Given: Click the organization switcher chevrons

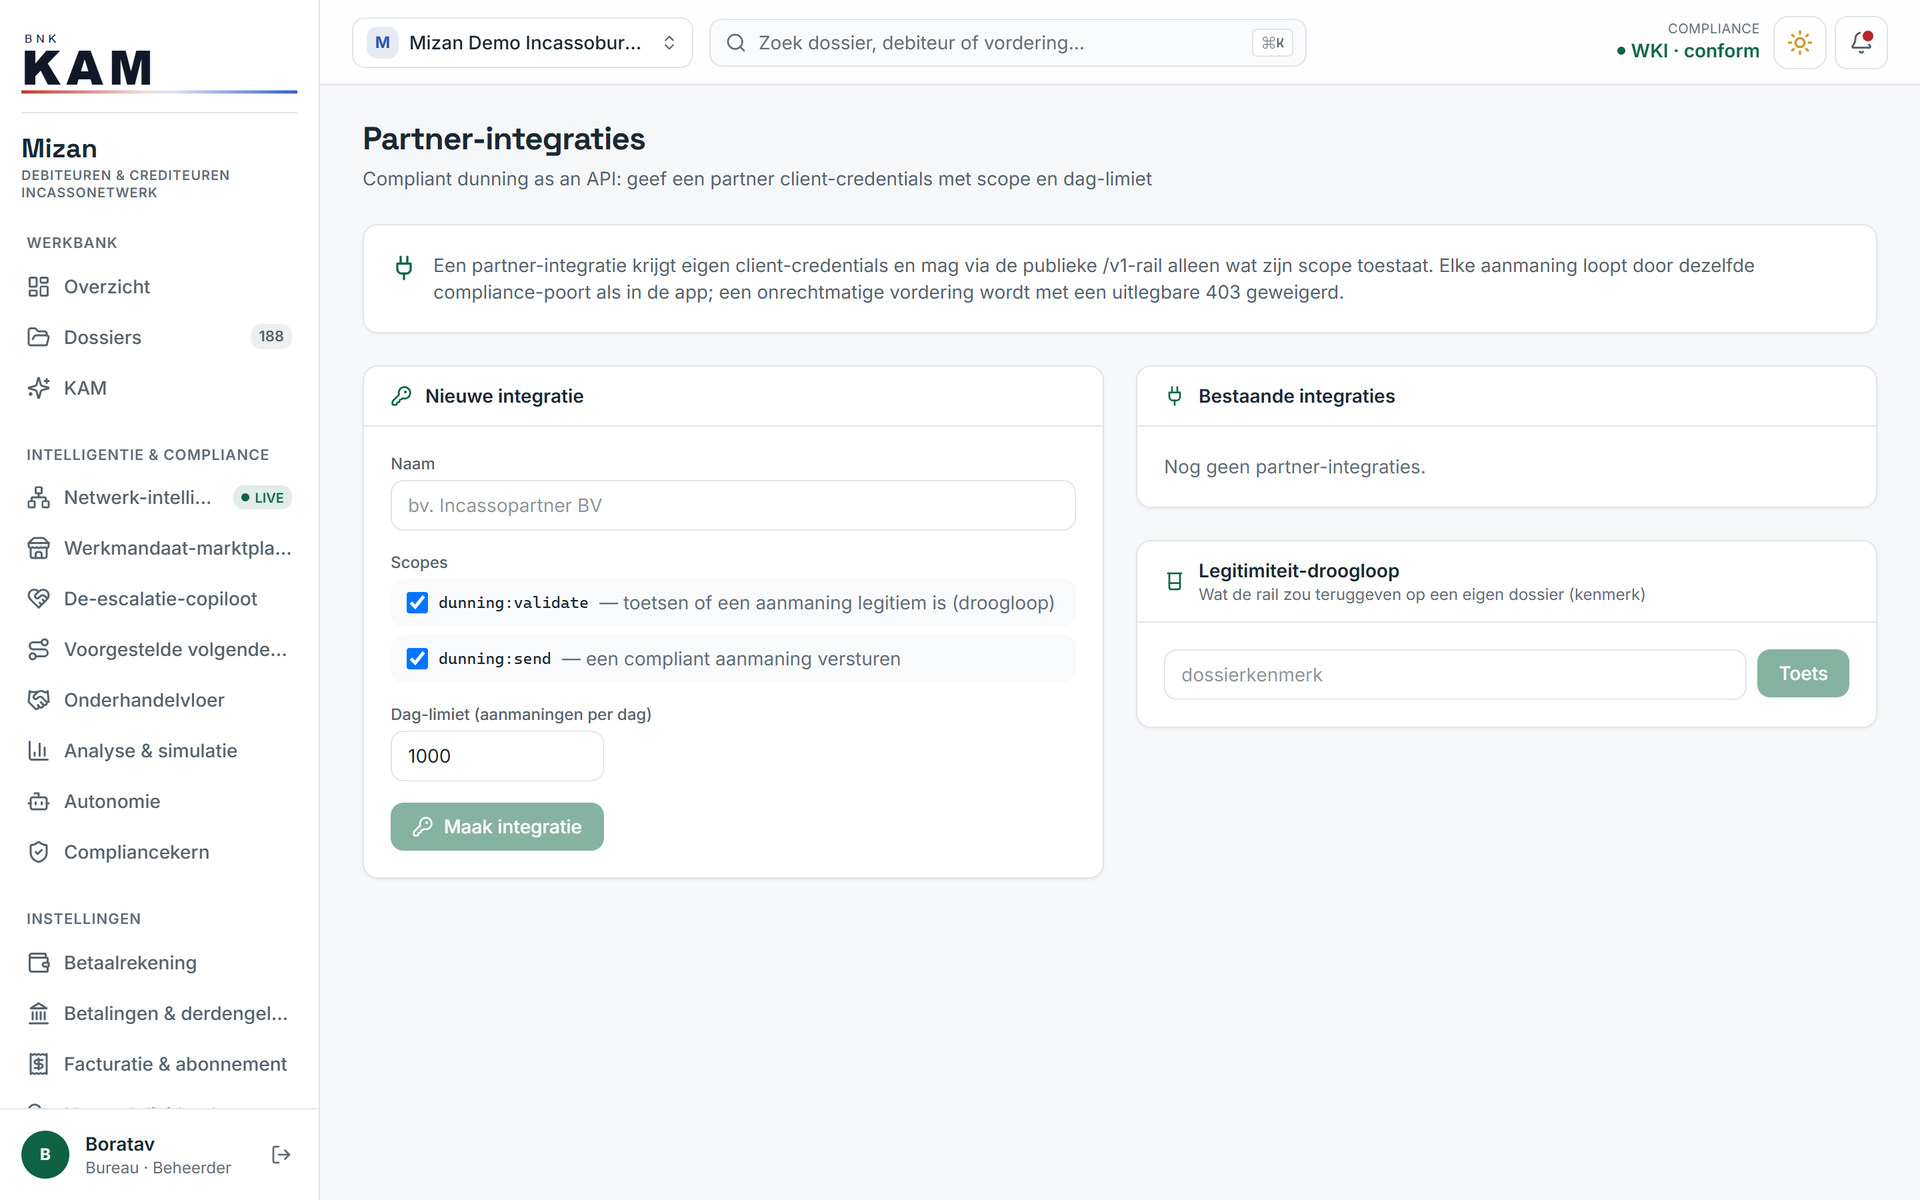Looking at the screenshot, I should click(669, 43).
